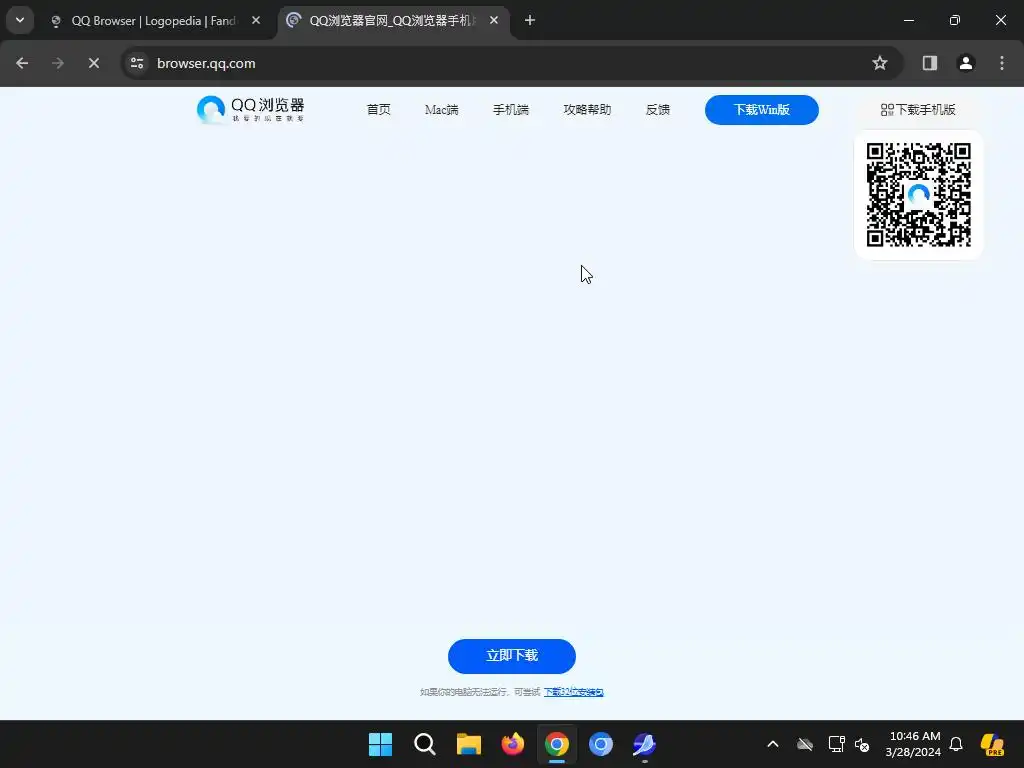Click 下载手机版 link
The width and height of the screenshot is (1024, 768).
[x=918, y=110]
